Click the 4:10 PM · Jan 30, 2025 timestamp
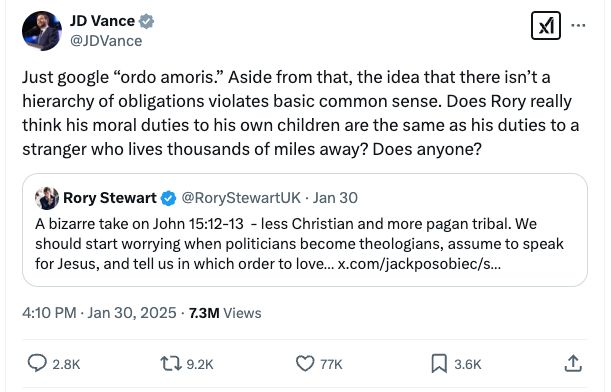Screen dimensions: 611x392 click(99, 313)
